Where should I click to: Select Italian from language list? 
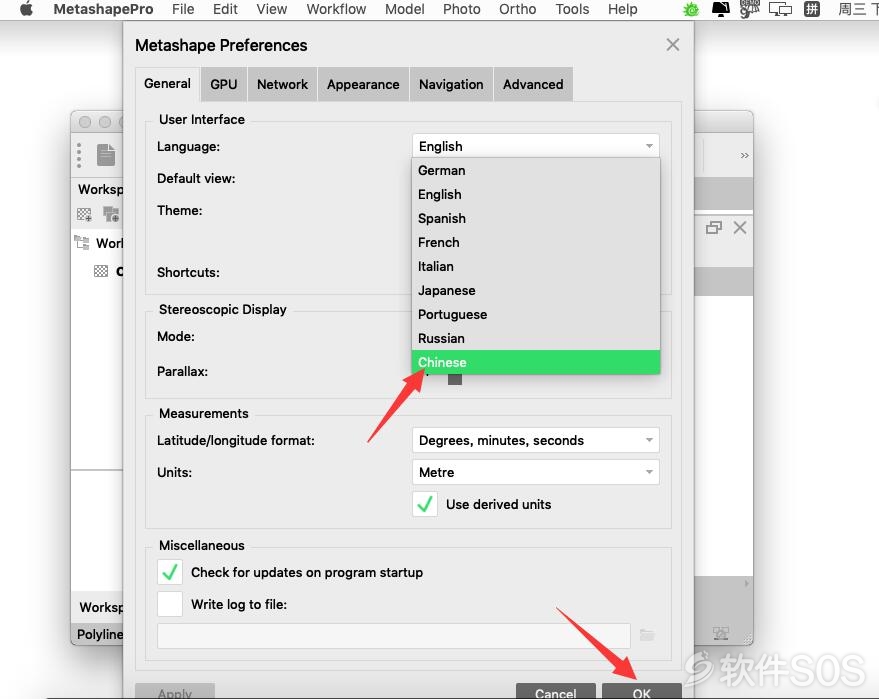(535, 267)
